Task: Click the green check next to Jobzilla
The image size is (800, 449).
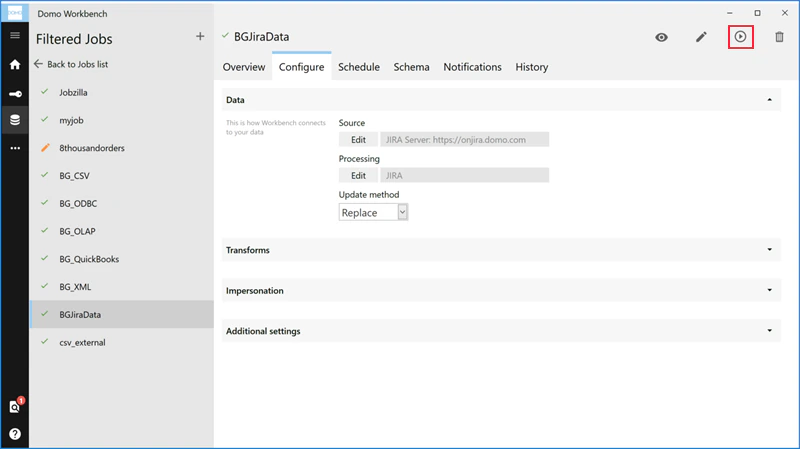Action: [45, 92]
